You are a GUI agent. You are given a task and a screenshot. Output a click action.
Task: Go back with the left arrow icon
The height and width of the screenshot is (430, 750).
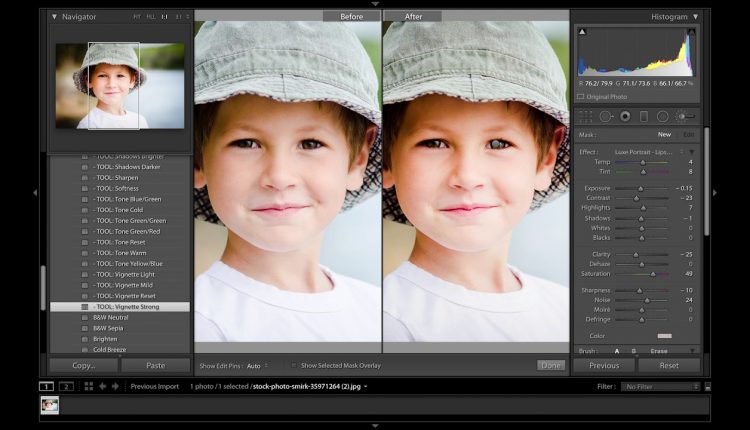(102, 386)
